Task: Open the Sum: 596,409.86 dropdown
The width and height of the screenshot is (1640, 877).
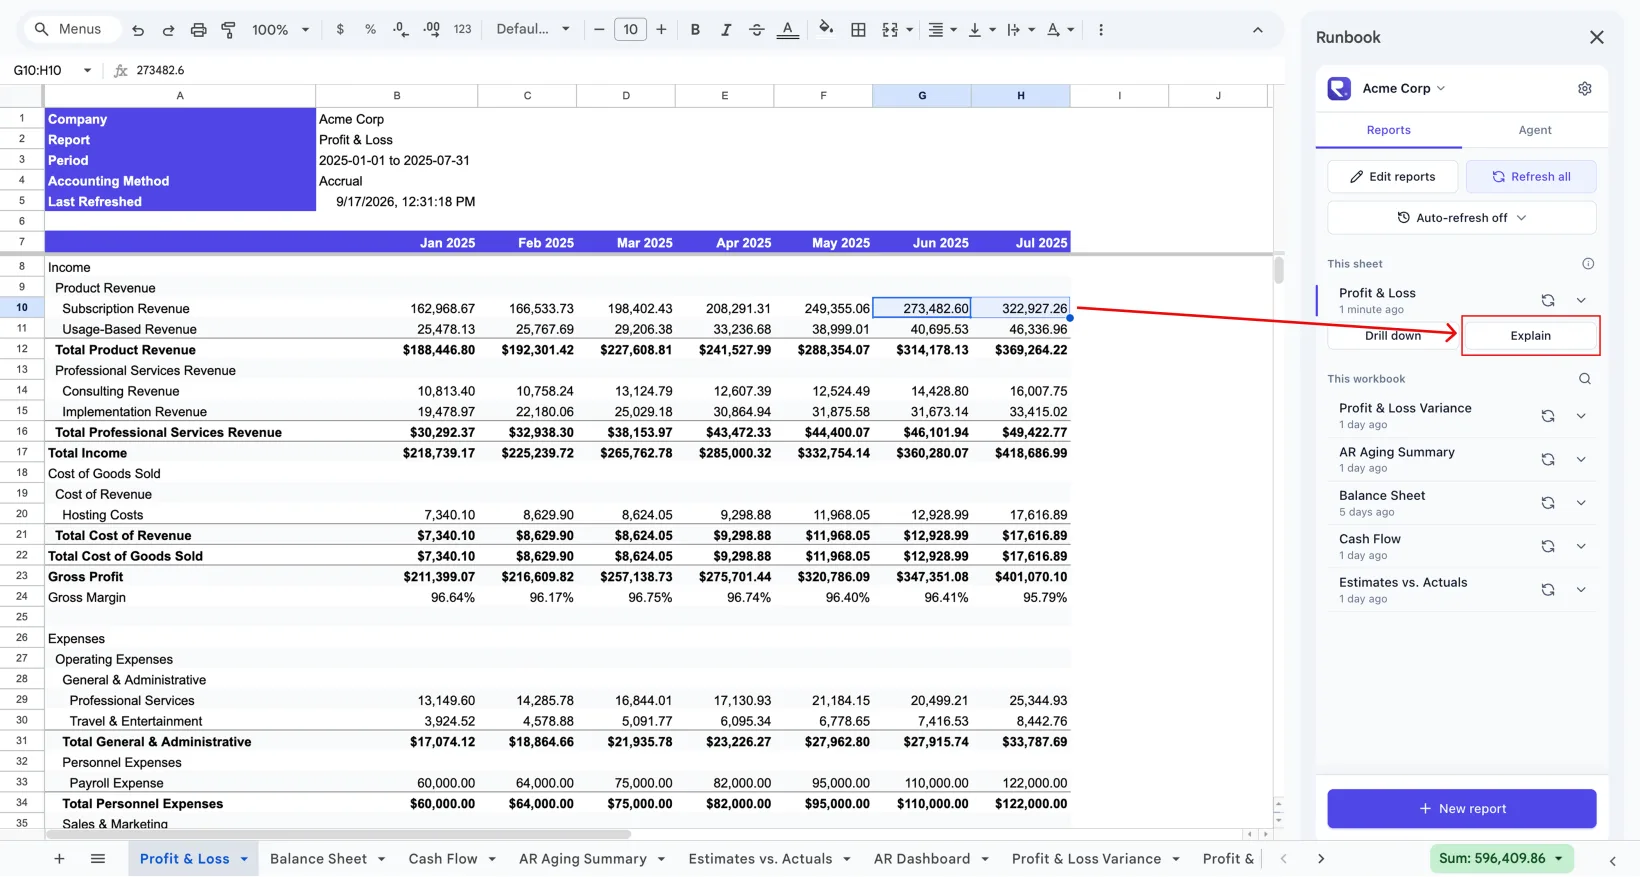Action: (x=1501, y=858)
